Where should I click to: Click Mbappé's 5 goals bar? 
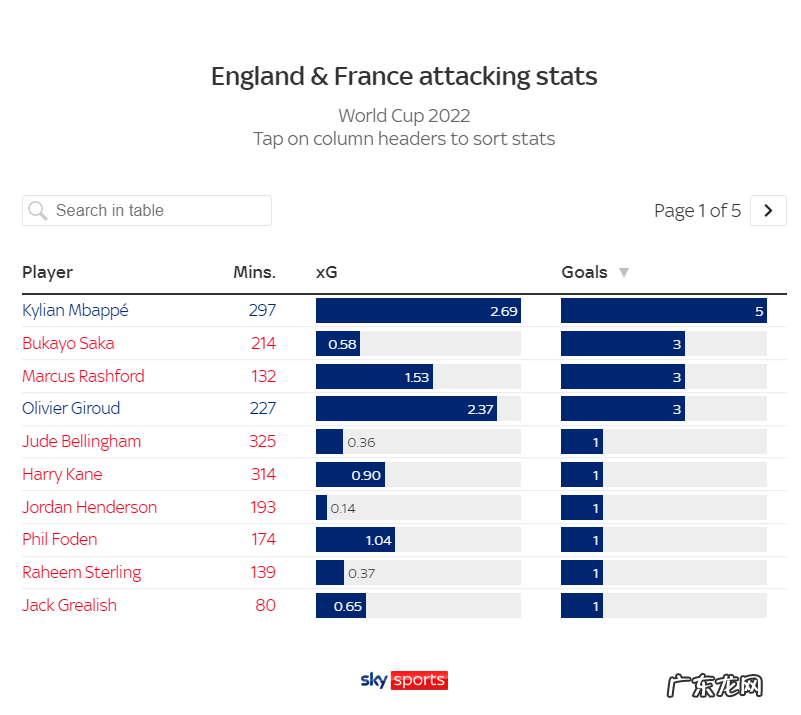pos(663,310)
